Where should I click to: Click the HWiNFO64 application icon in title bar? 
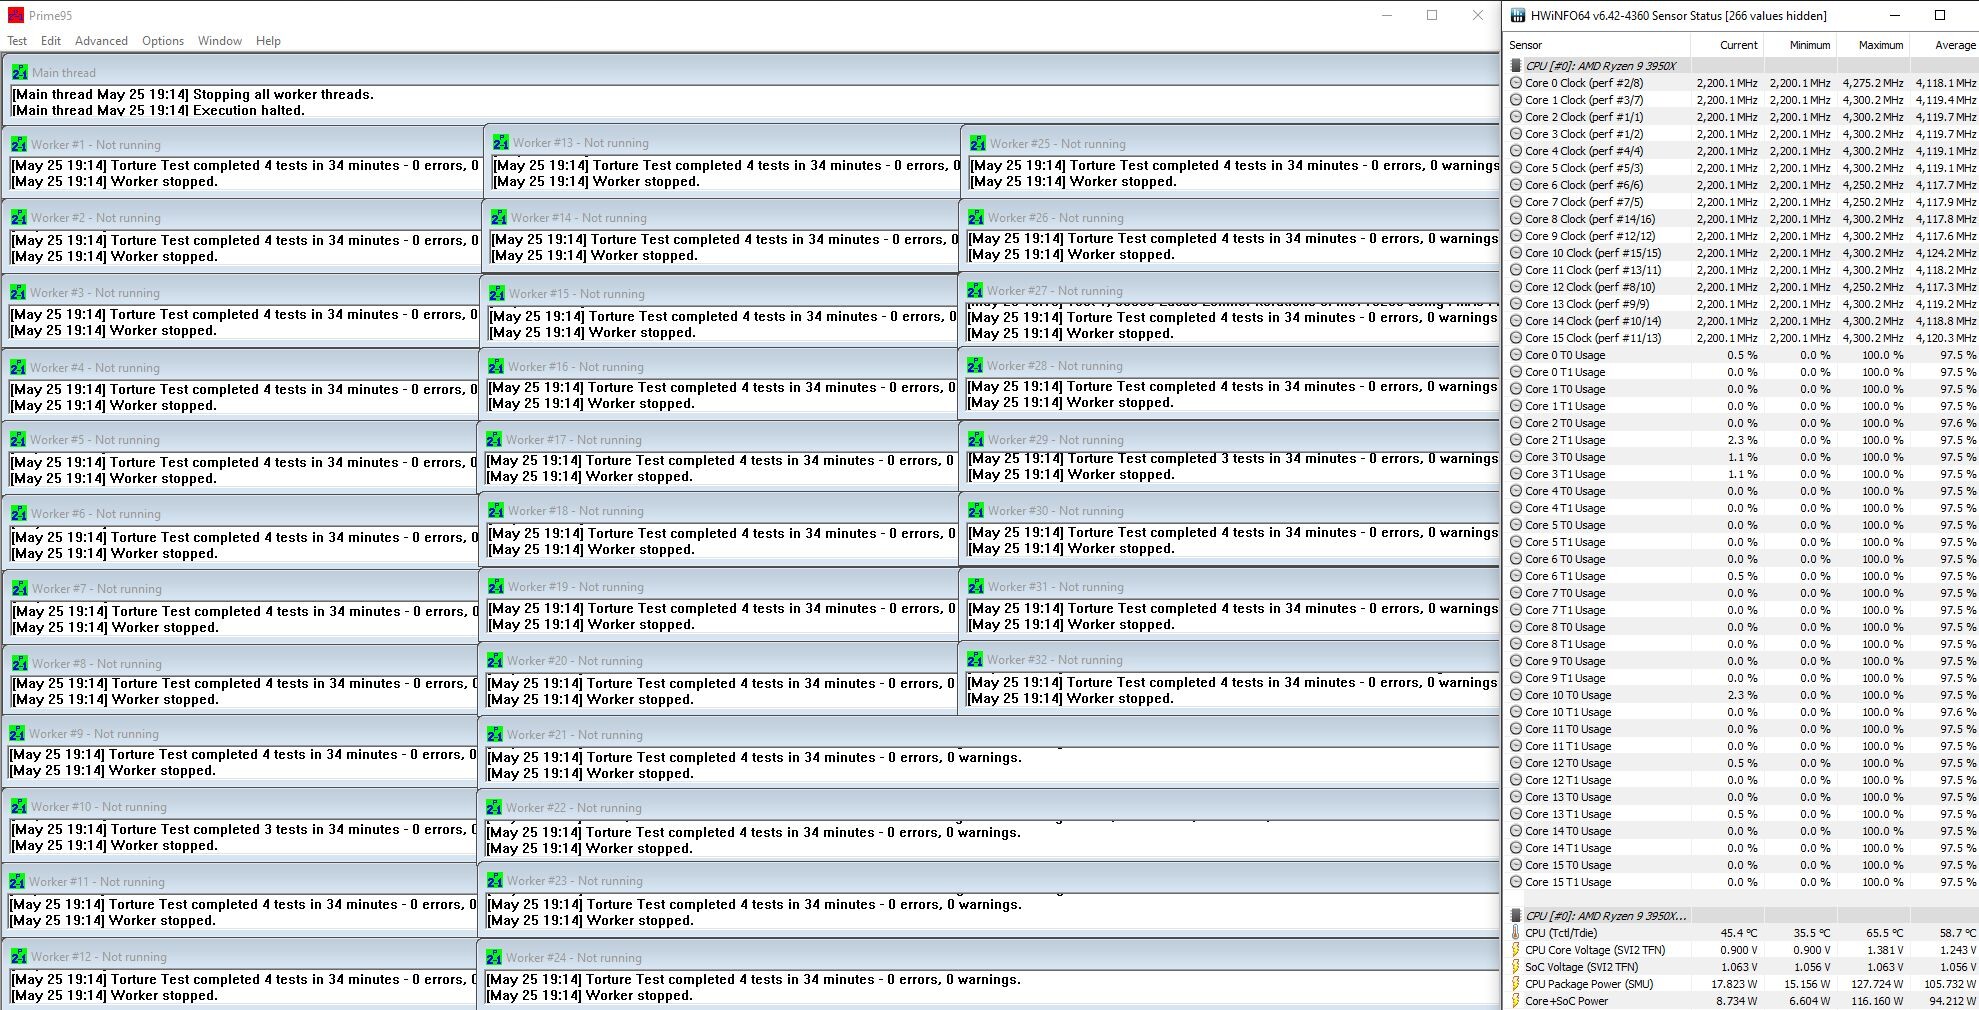1518,15
